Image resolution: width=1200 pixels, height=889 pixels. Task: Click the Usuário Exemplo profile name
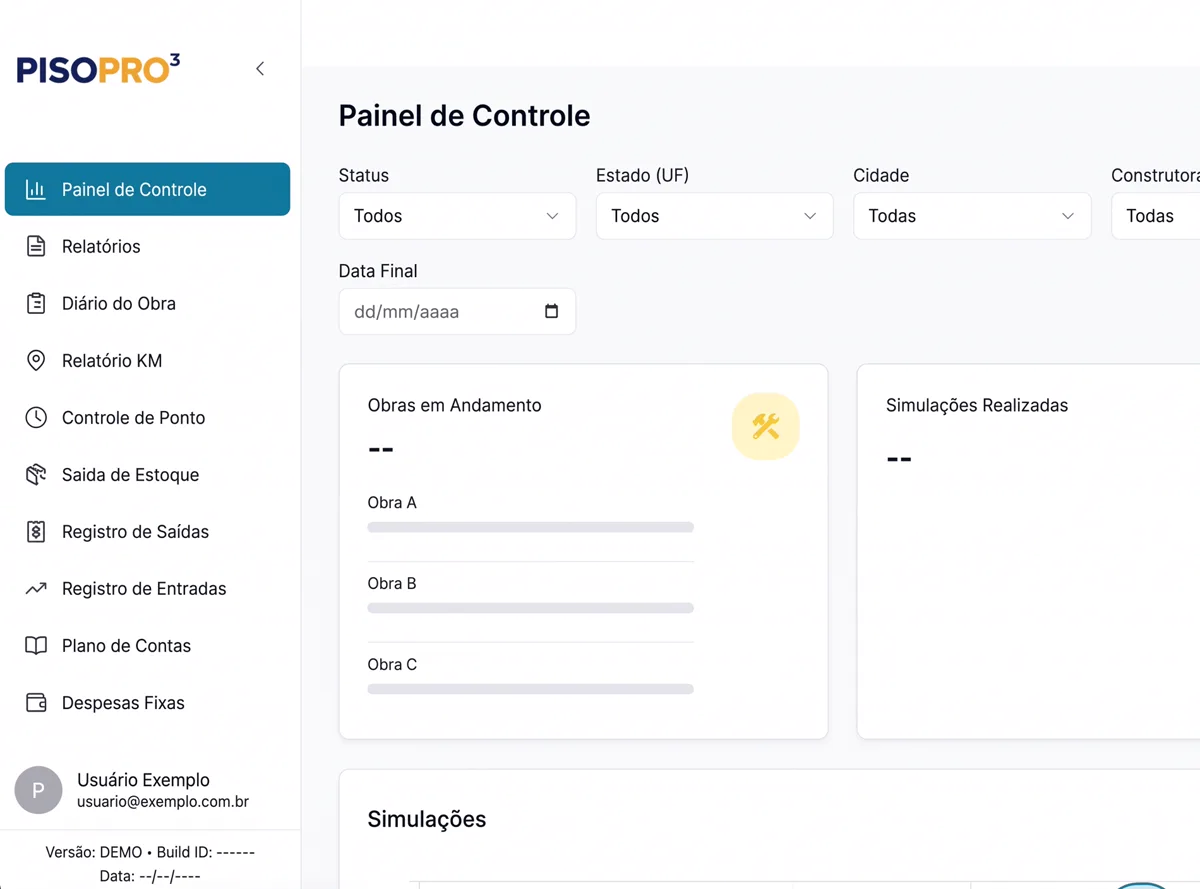coord(143,780)
